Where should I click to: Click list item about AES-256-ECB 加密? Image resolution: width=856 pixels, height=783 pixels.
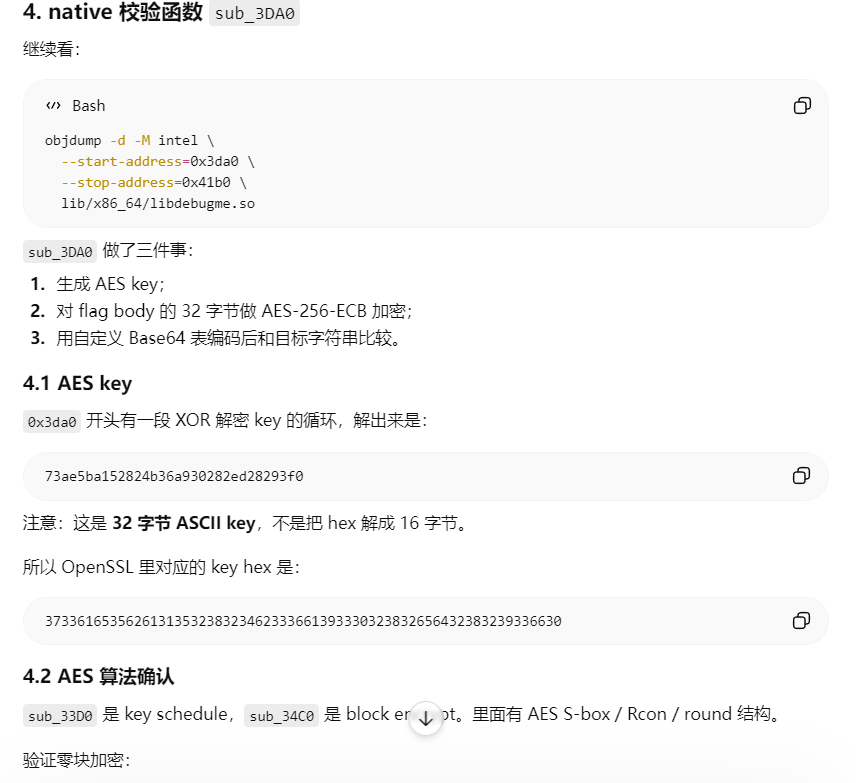coord(234,311)
